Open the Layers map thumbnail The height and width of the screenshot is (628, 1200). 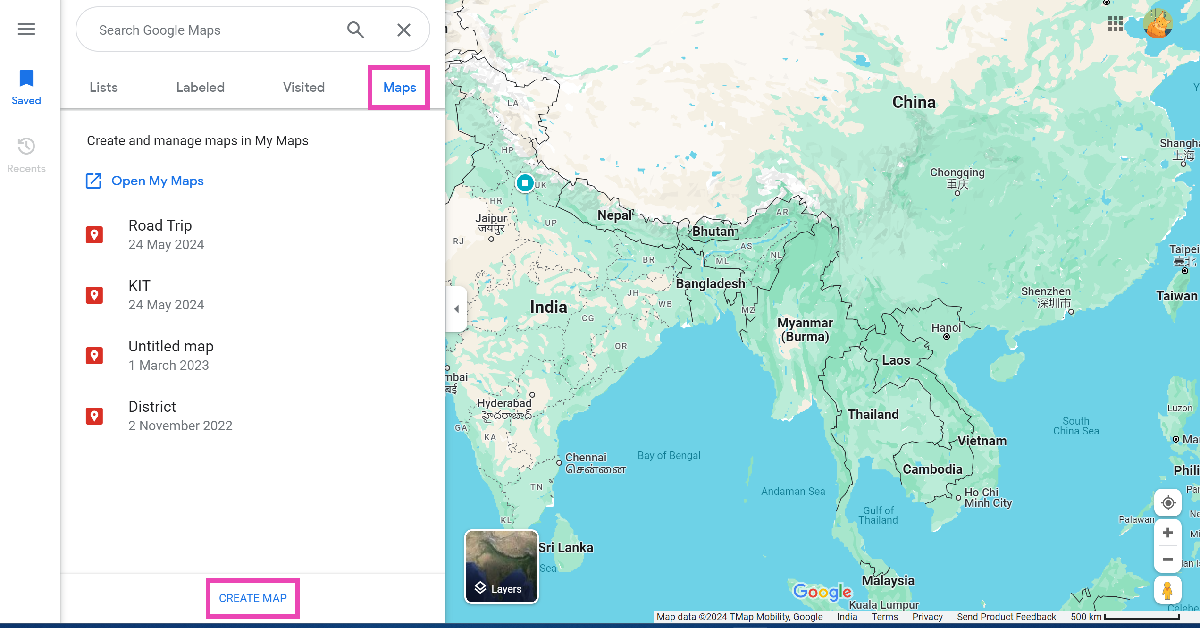(x=501, y=566)
